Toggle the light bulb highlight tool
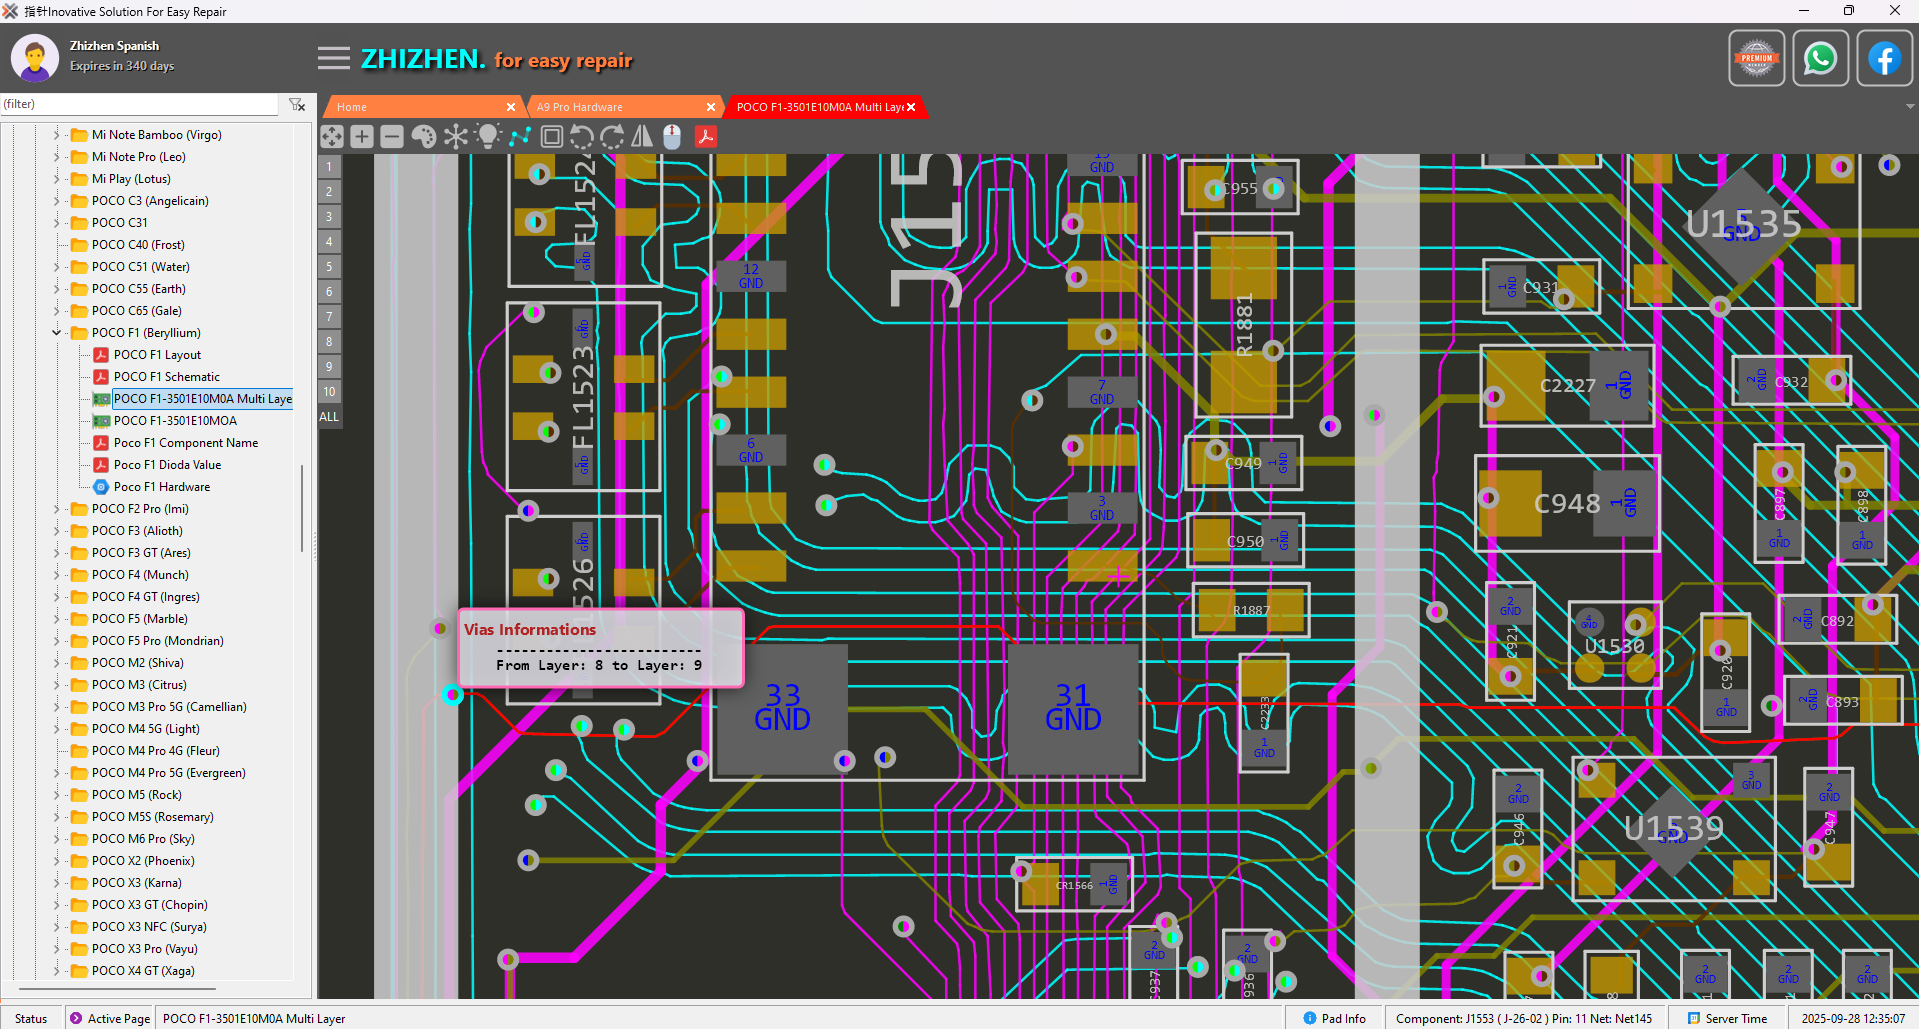Screen dimensions: 1919x1029 tap(488, 136)
